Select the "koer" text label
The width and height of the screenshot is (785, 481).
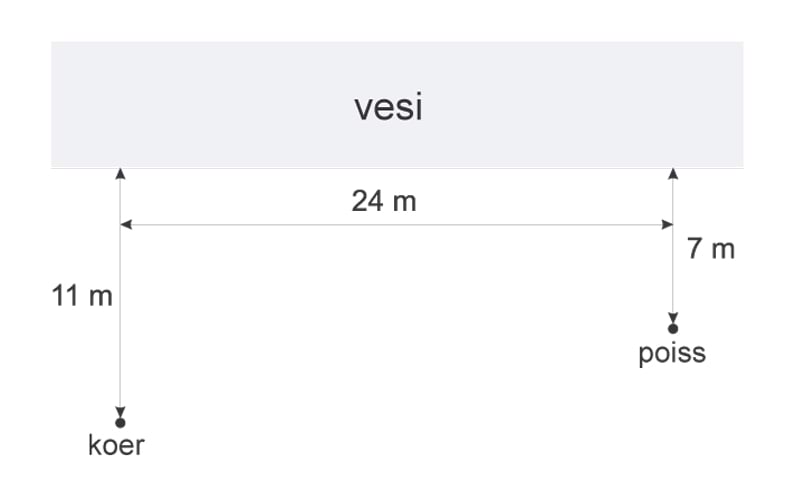116,445
